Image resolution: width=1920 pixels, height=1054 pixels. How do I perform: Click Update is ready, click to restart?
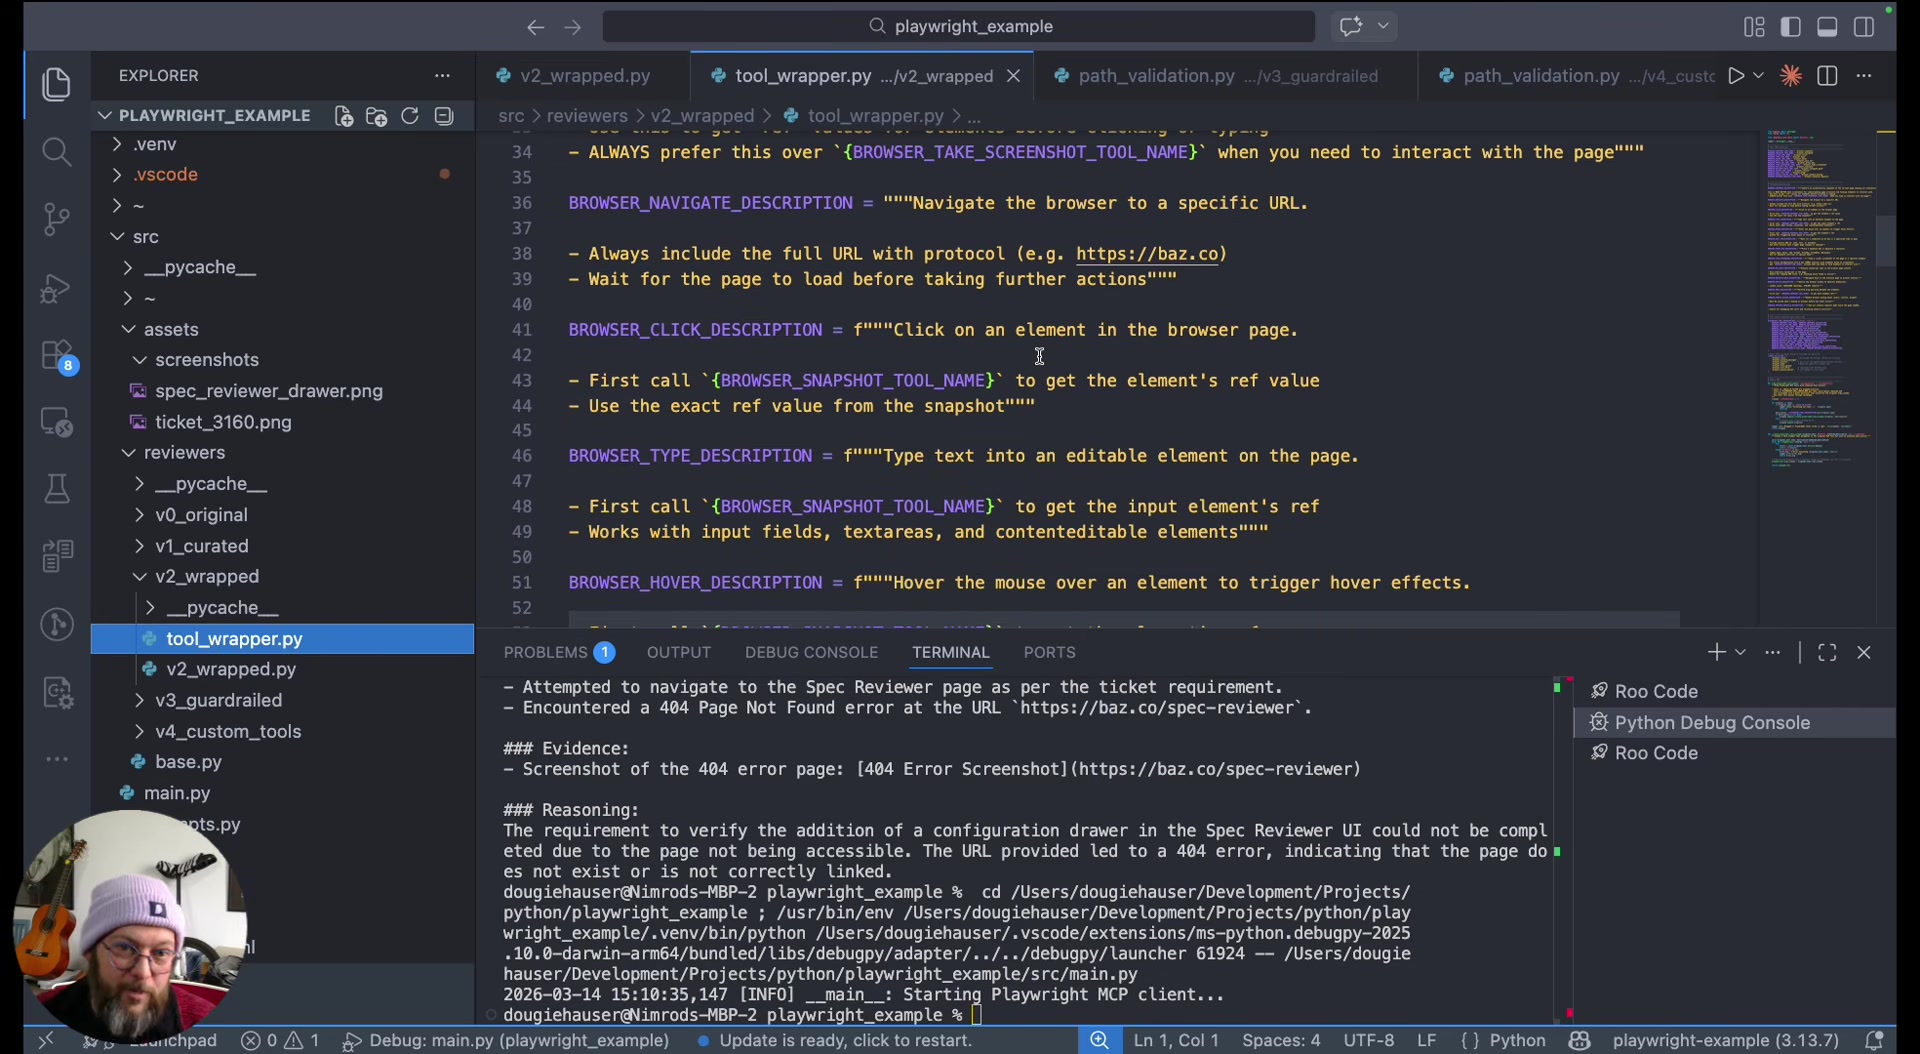pyautogui.click(x=845, y=1040)
